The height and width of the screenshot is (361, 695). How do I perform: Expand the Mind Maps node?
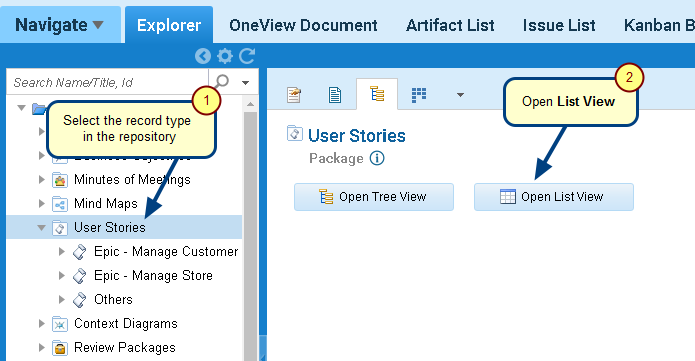click(x=42, y=204)
